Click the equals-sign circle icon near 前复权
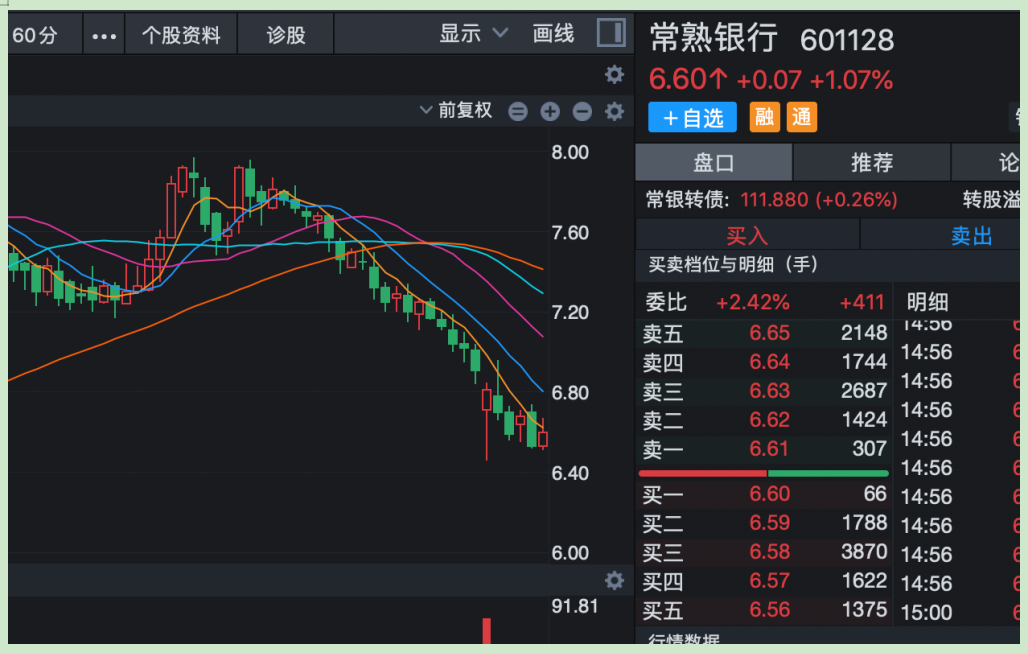The width and height of the screenshot is (1028, 654). 518,111
